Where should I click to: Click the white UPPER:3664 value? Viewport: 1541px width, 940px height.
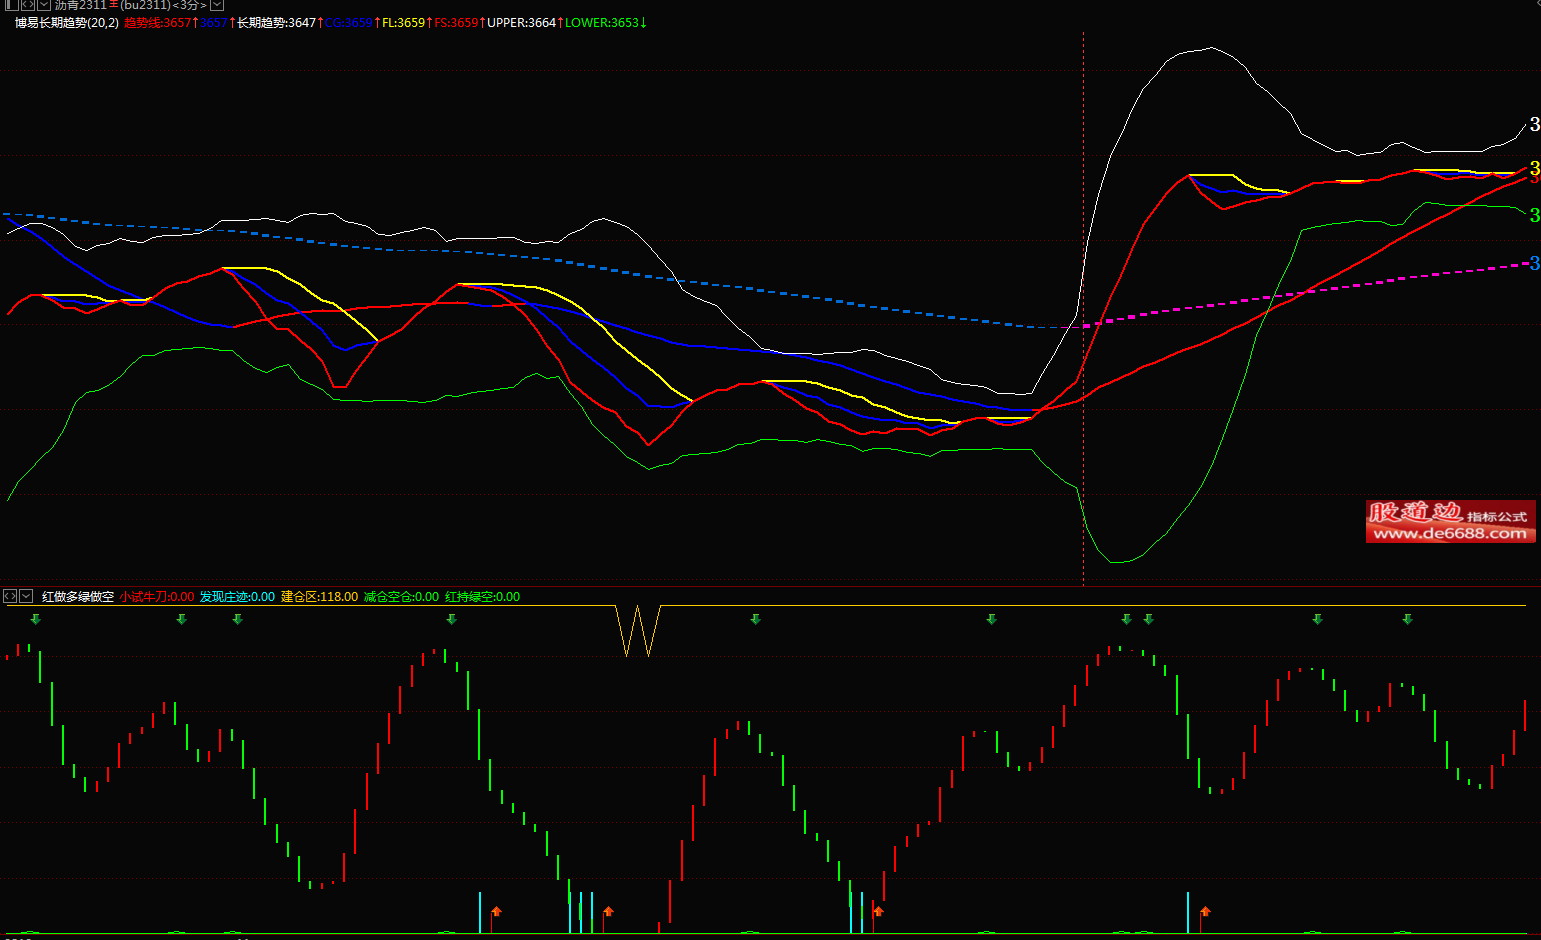(x=521, y=22)
